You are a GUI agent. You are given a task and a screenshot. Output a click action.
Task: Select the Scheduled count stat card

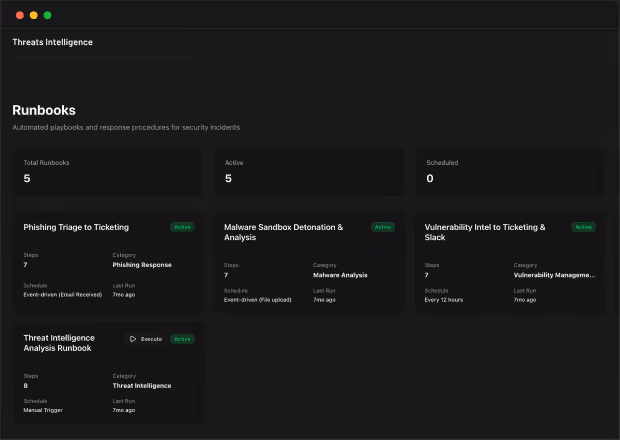[x=510, y=172]
